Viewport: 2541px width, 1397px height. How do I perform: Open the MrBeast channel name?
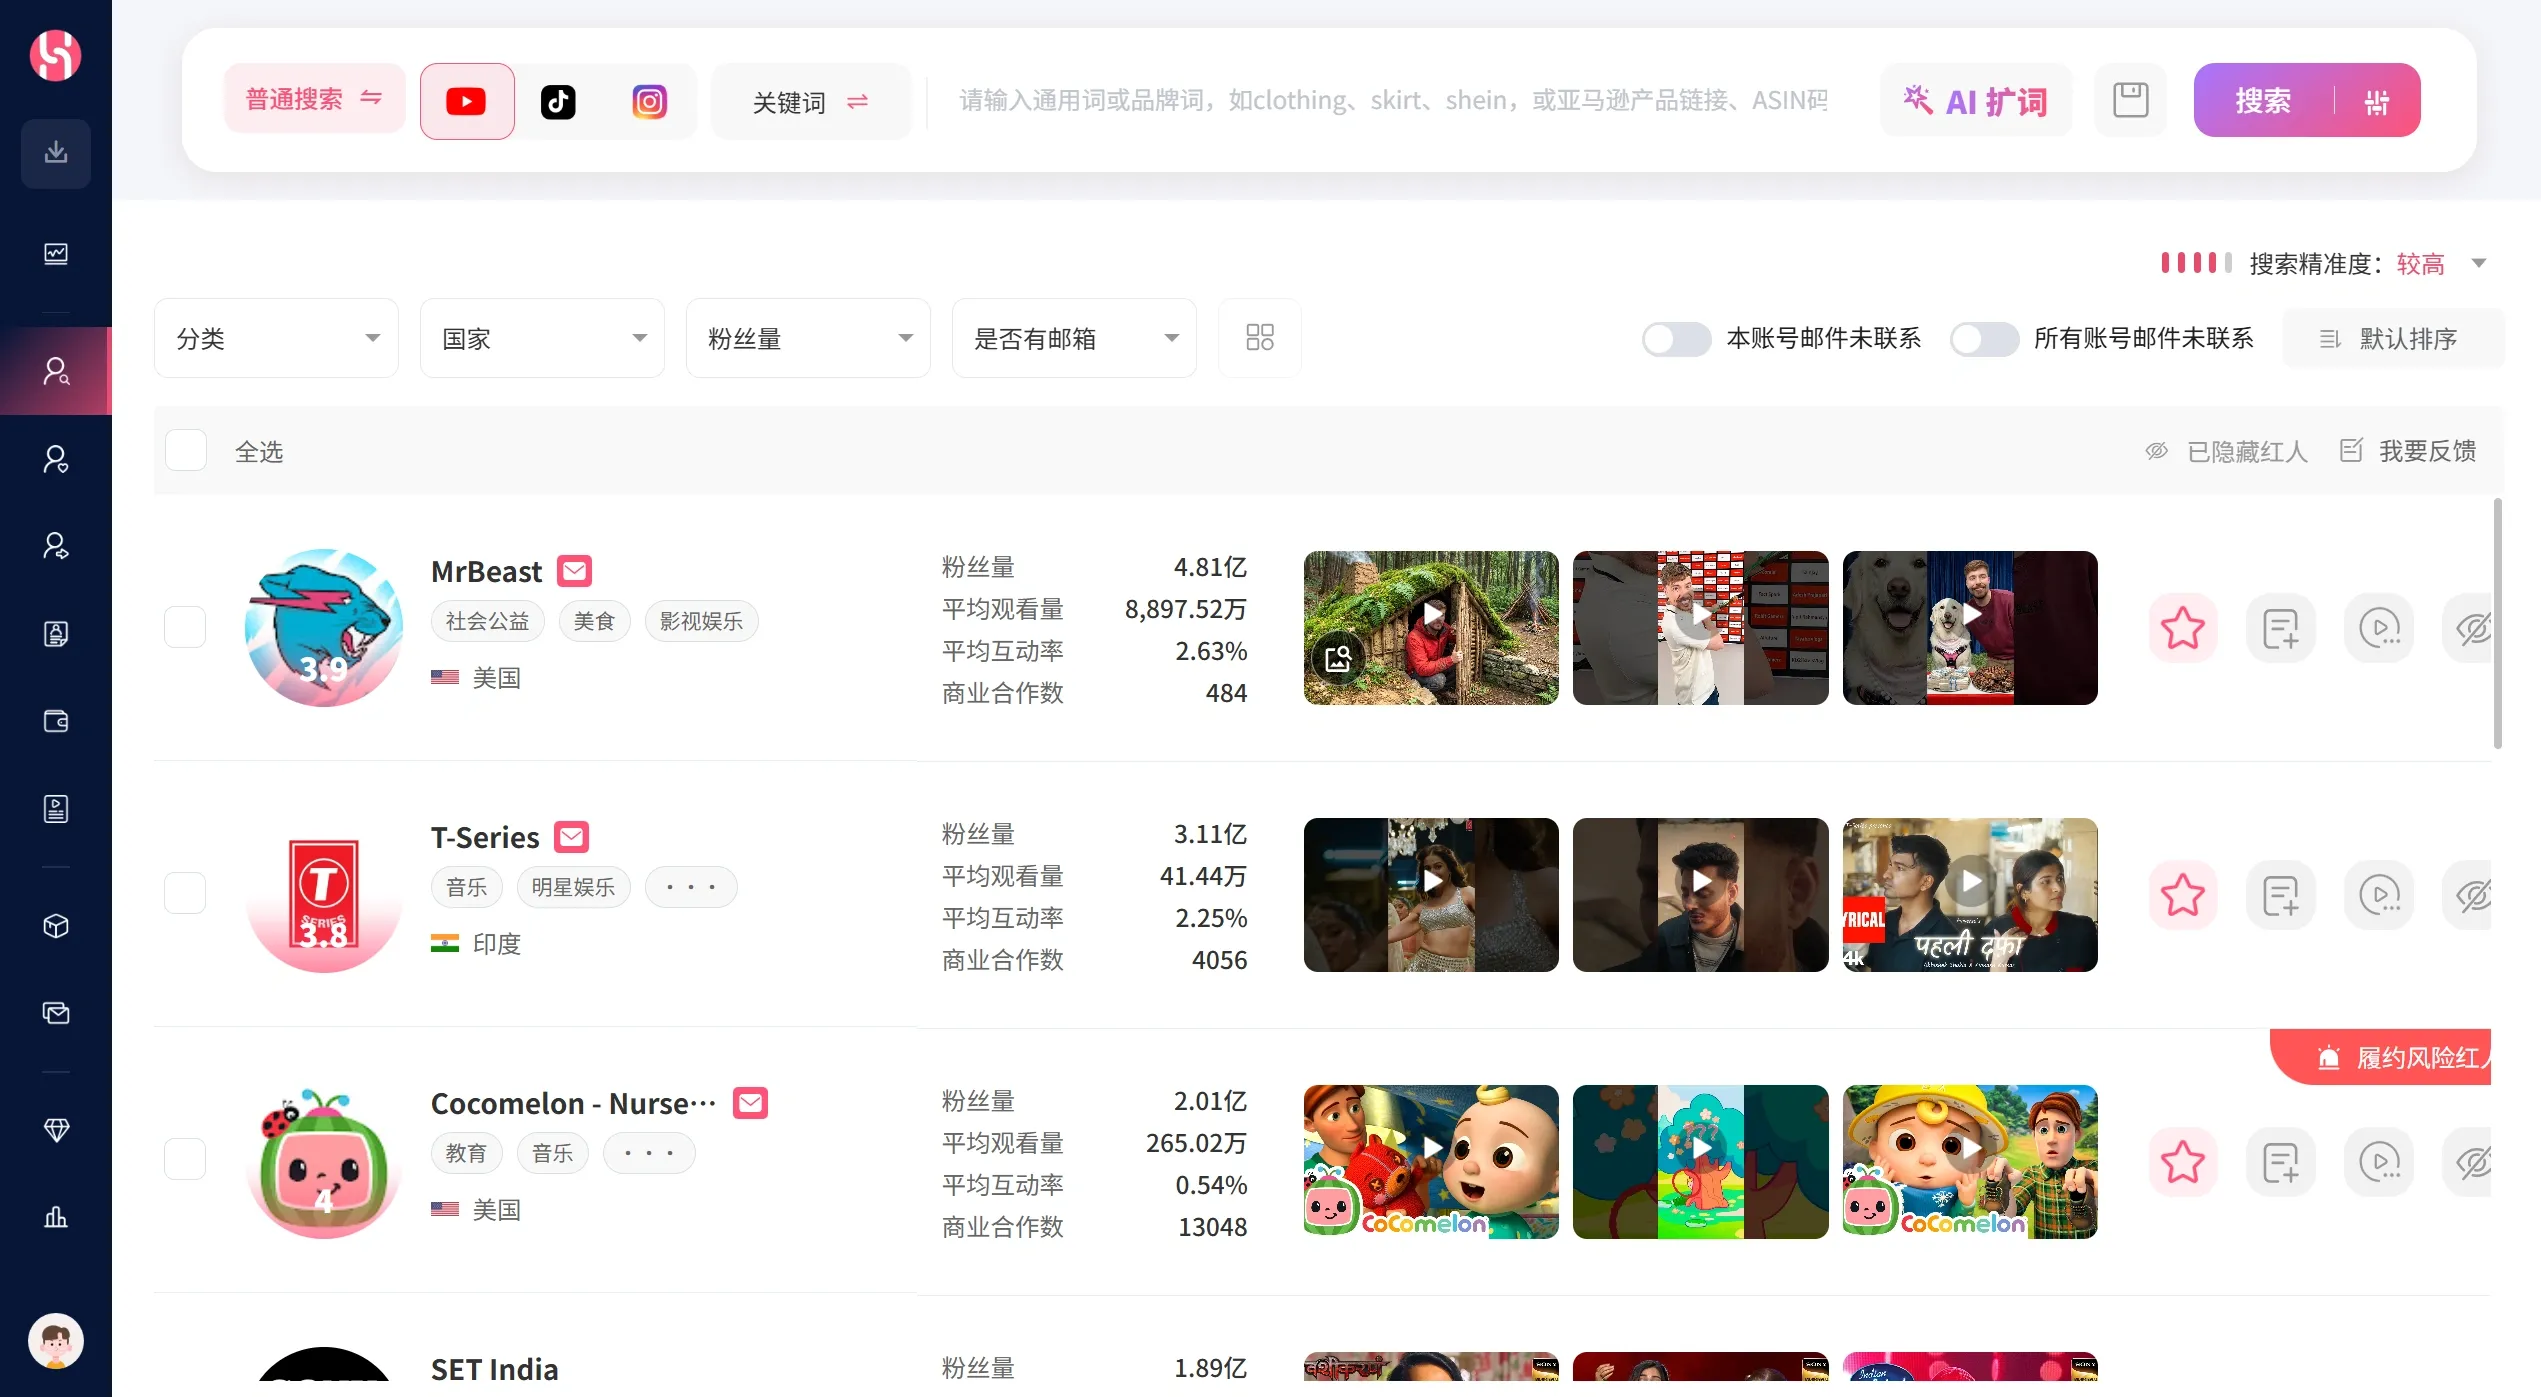[x=486, y=571]
